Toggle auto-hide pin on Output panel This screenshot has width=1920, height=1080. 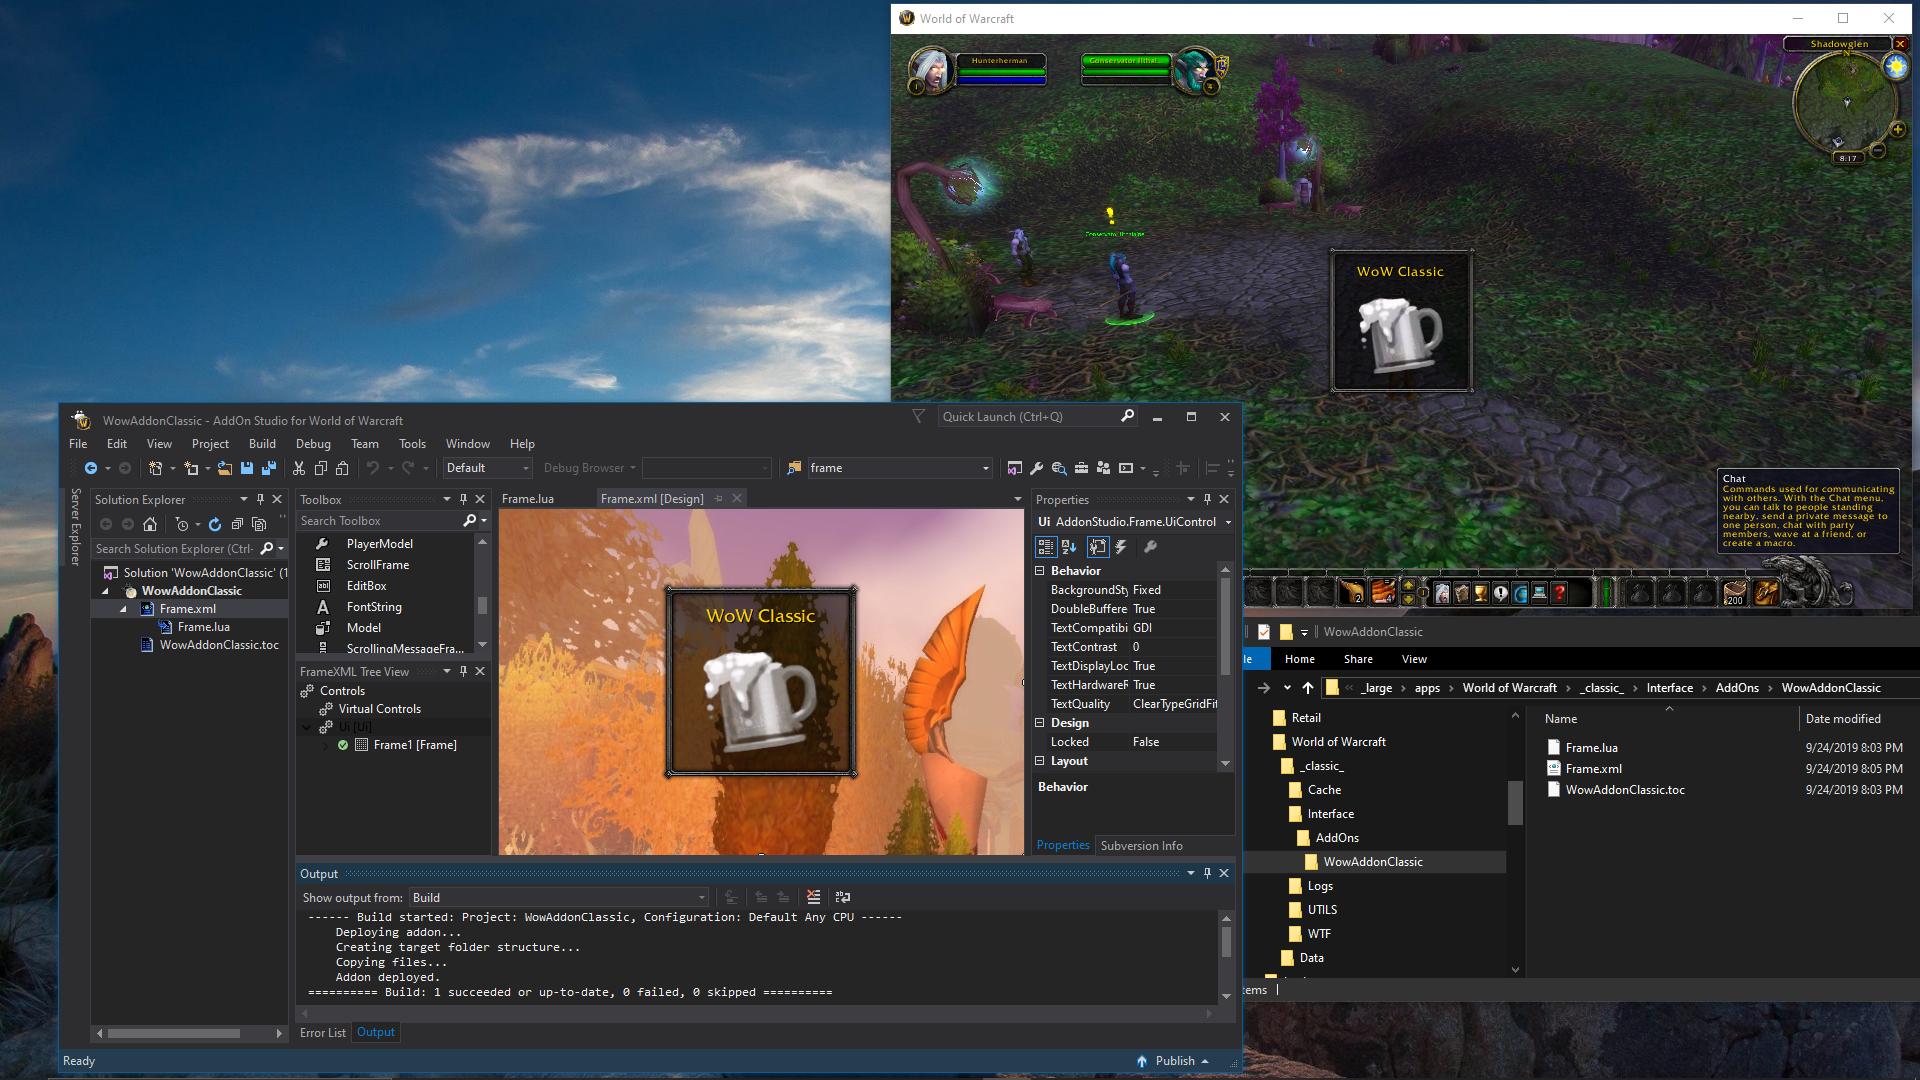coord(1207,873)
